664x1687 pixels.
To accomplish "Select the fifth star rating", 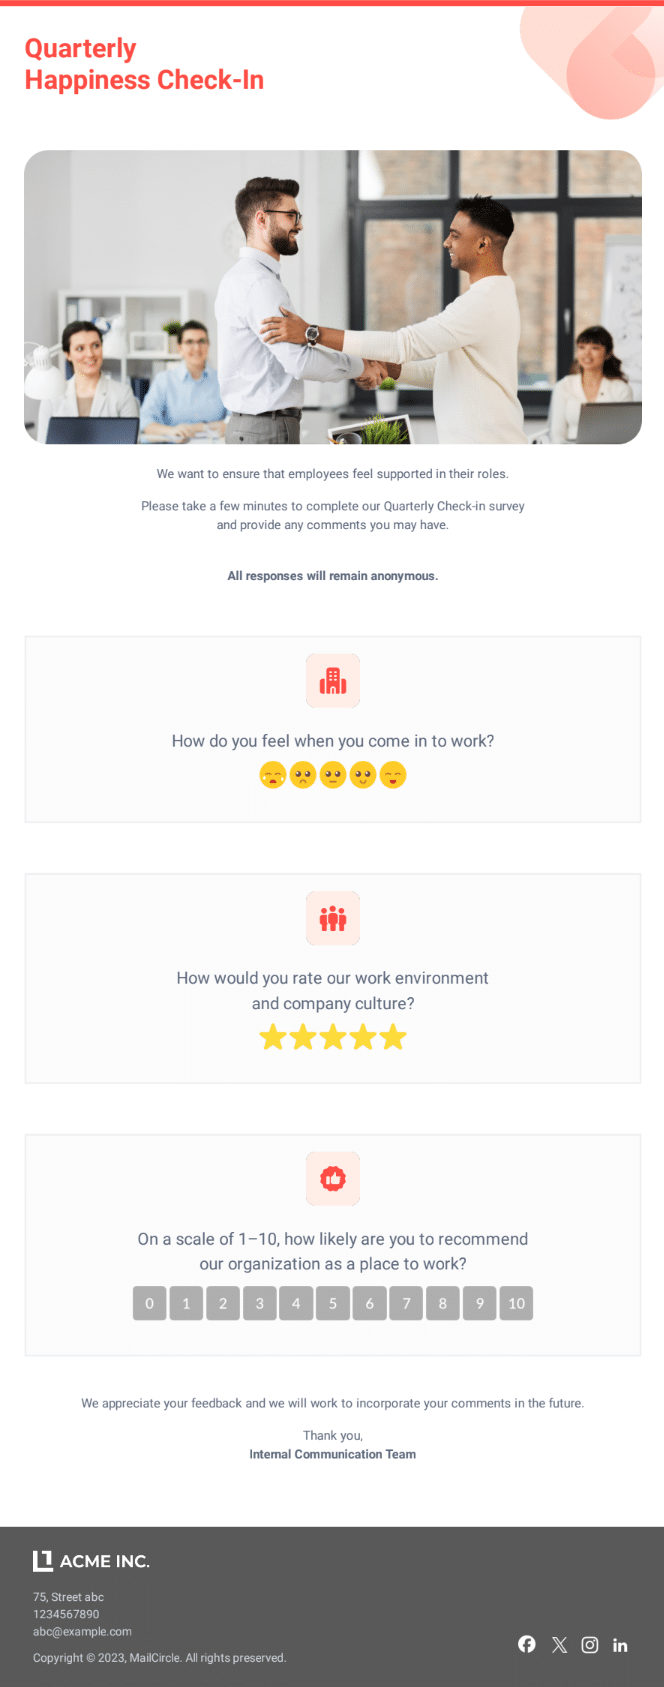I will [393, 1037].
